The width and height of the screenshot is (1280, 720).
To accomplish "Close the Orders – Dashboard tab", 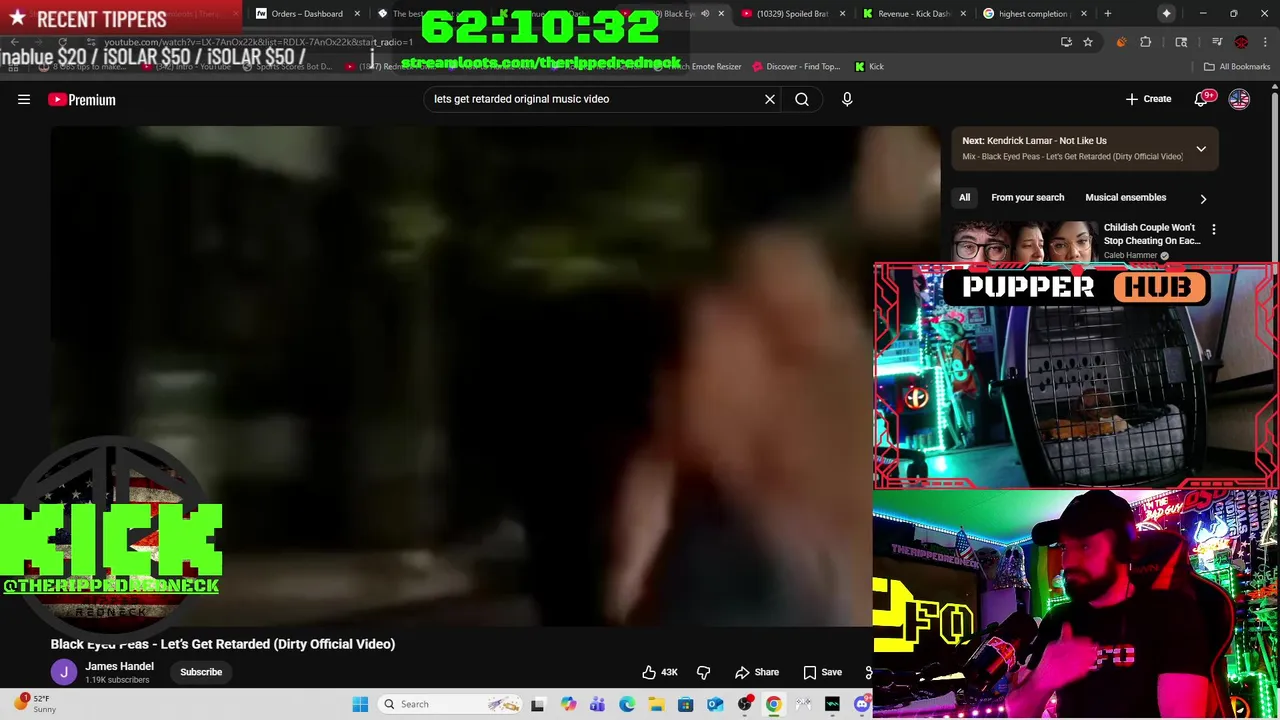I will coord(357,13).
